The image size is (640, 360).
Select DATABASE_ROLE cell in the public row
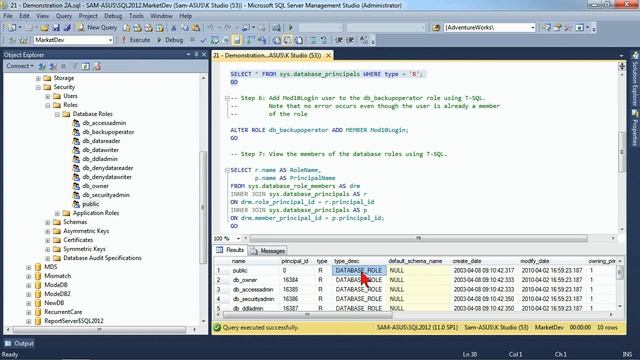(x=359, y=271)
